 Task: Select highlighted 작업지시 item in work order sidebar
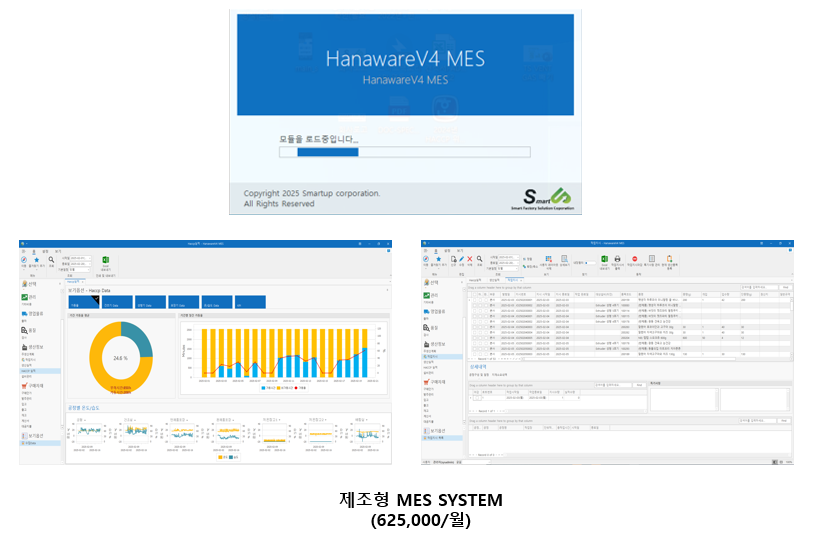442,357
